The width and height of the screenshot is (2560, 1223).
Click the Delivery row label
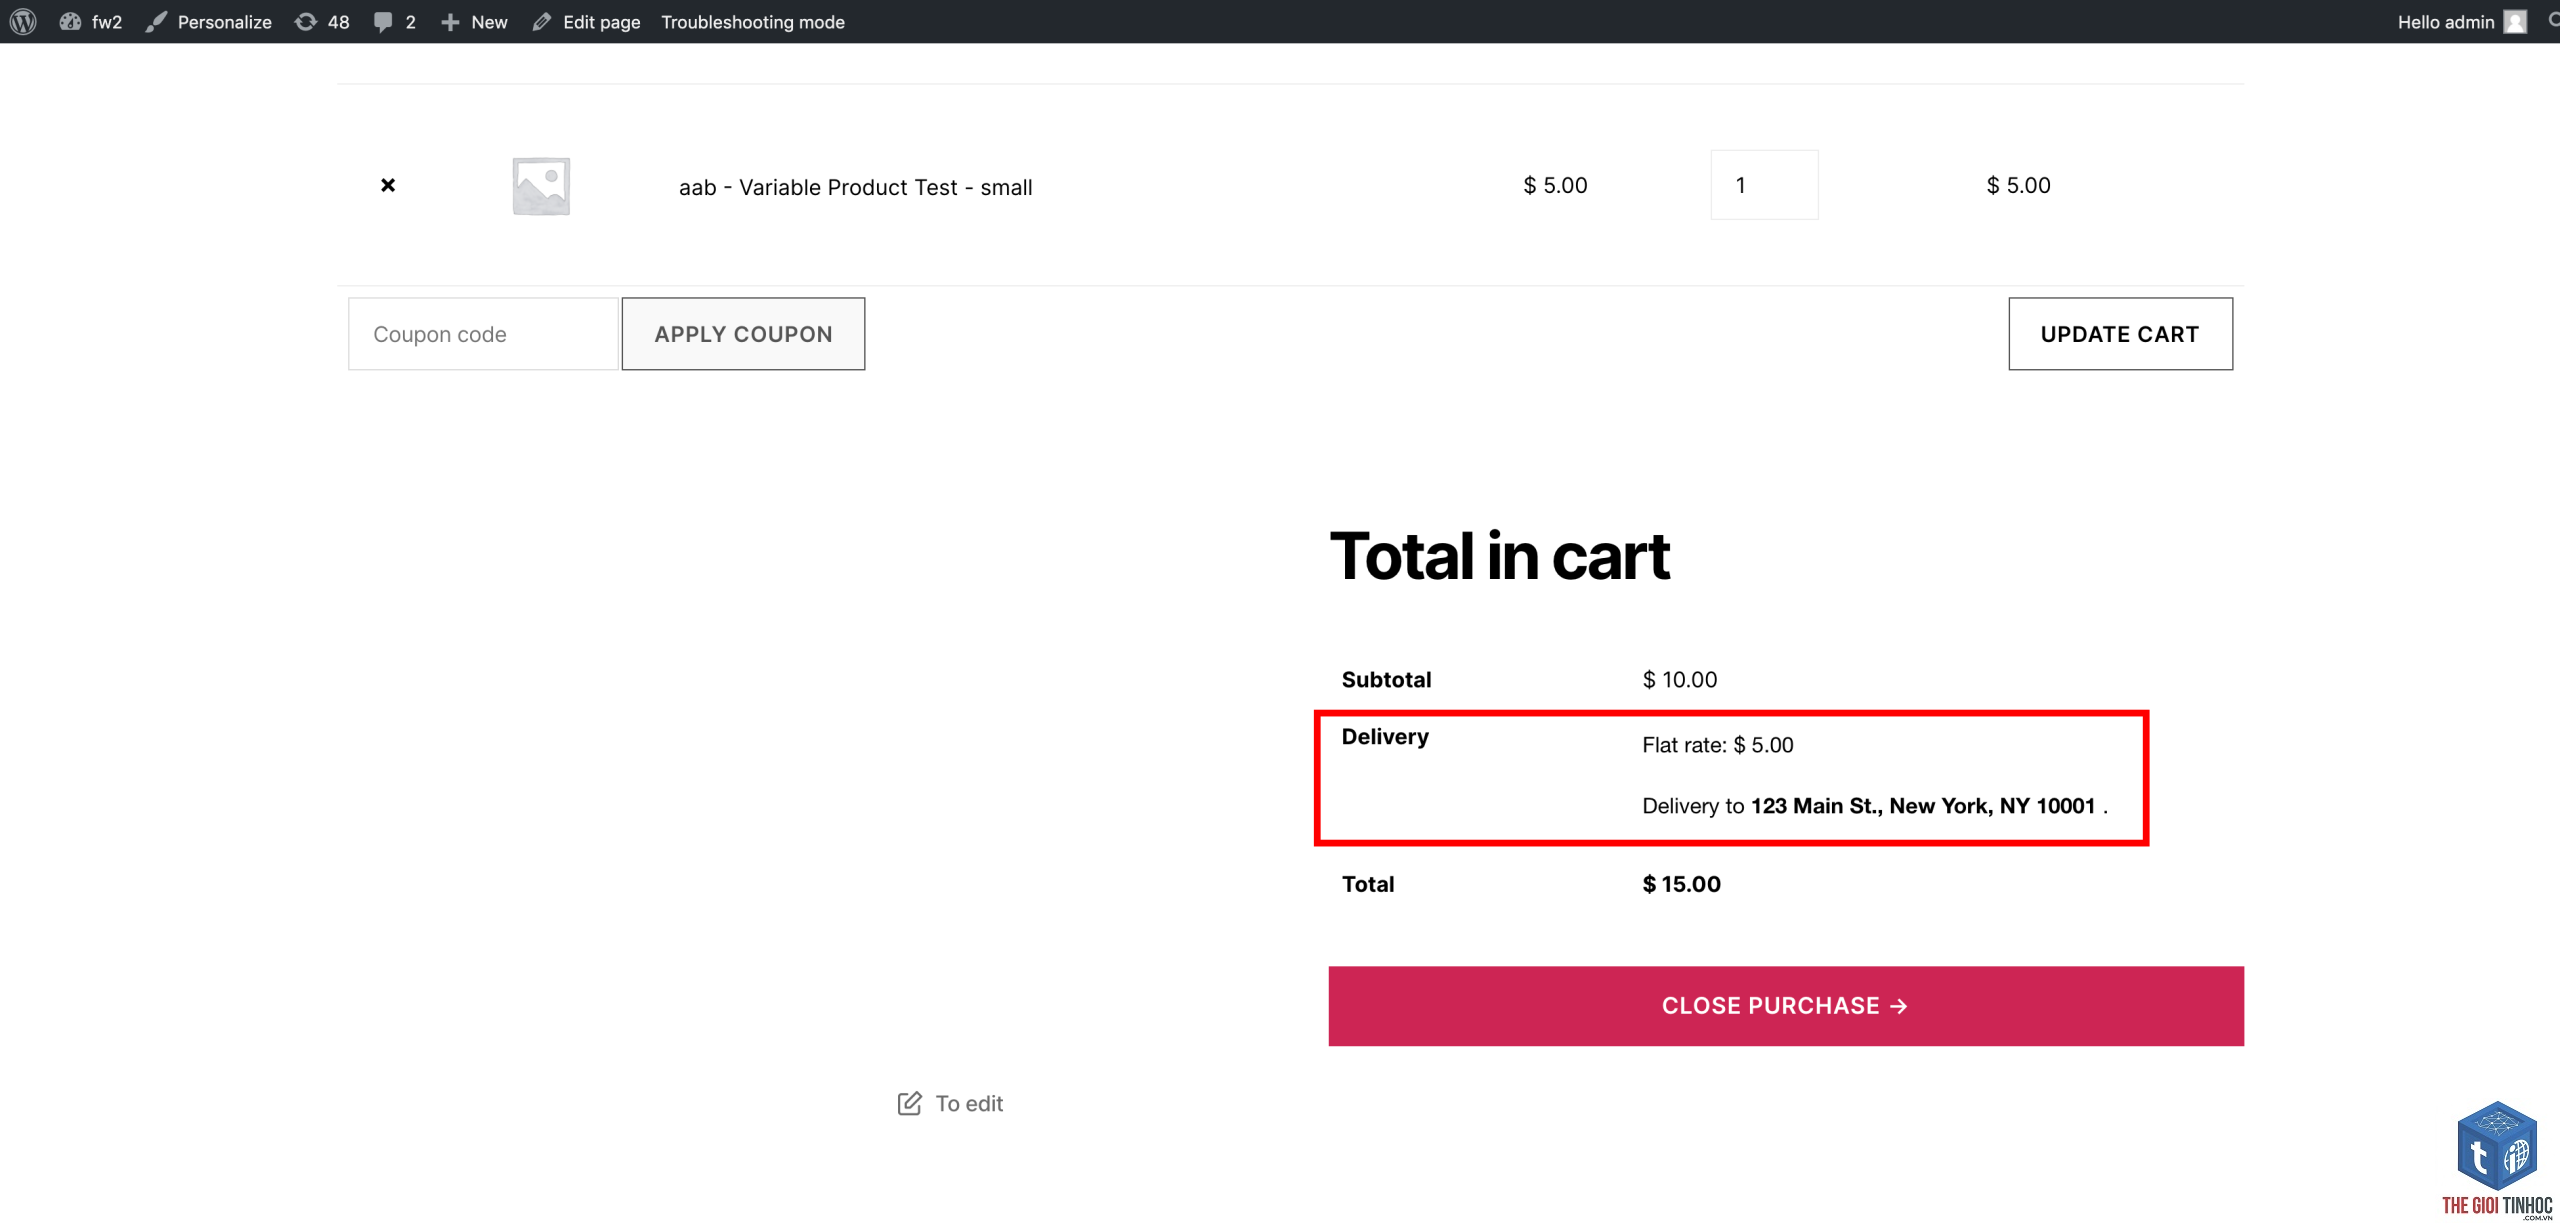tap(1385, 737)
